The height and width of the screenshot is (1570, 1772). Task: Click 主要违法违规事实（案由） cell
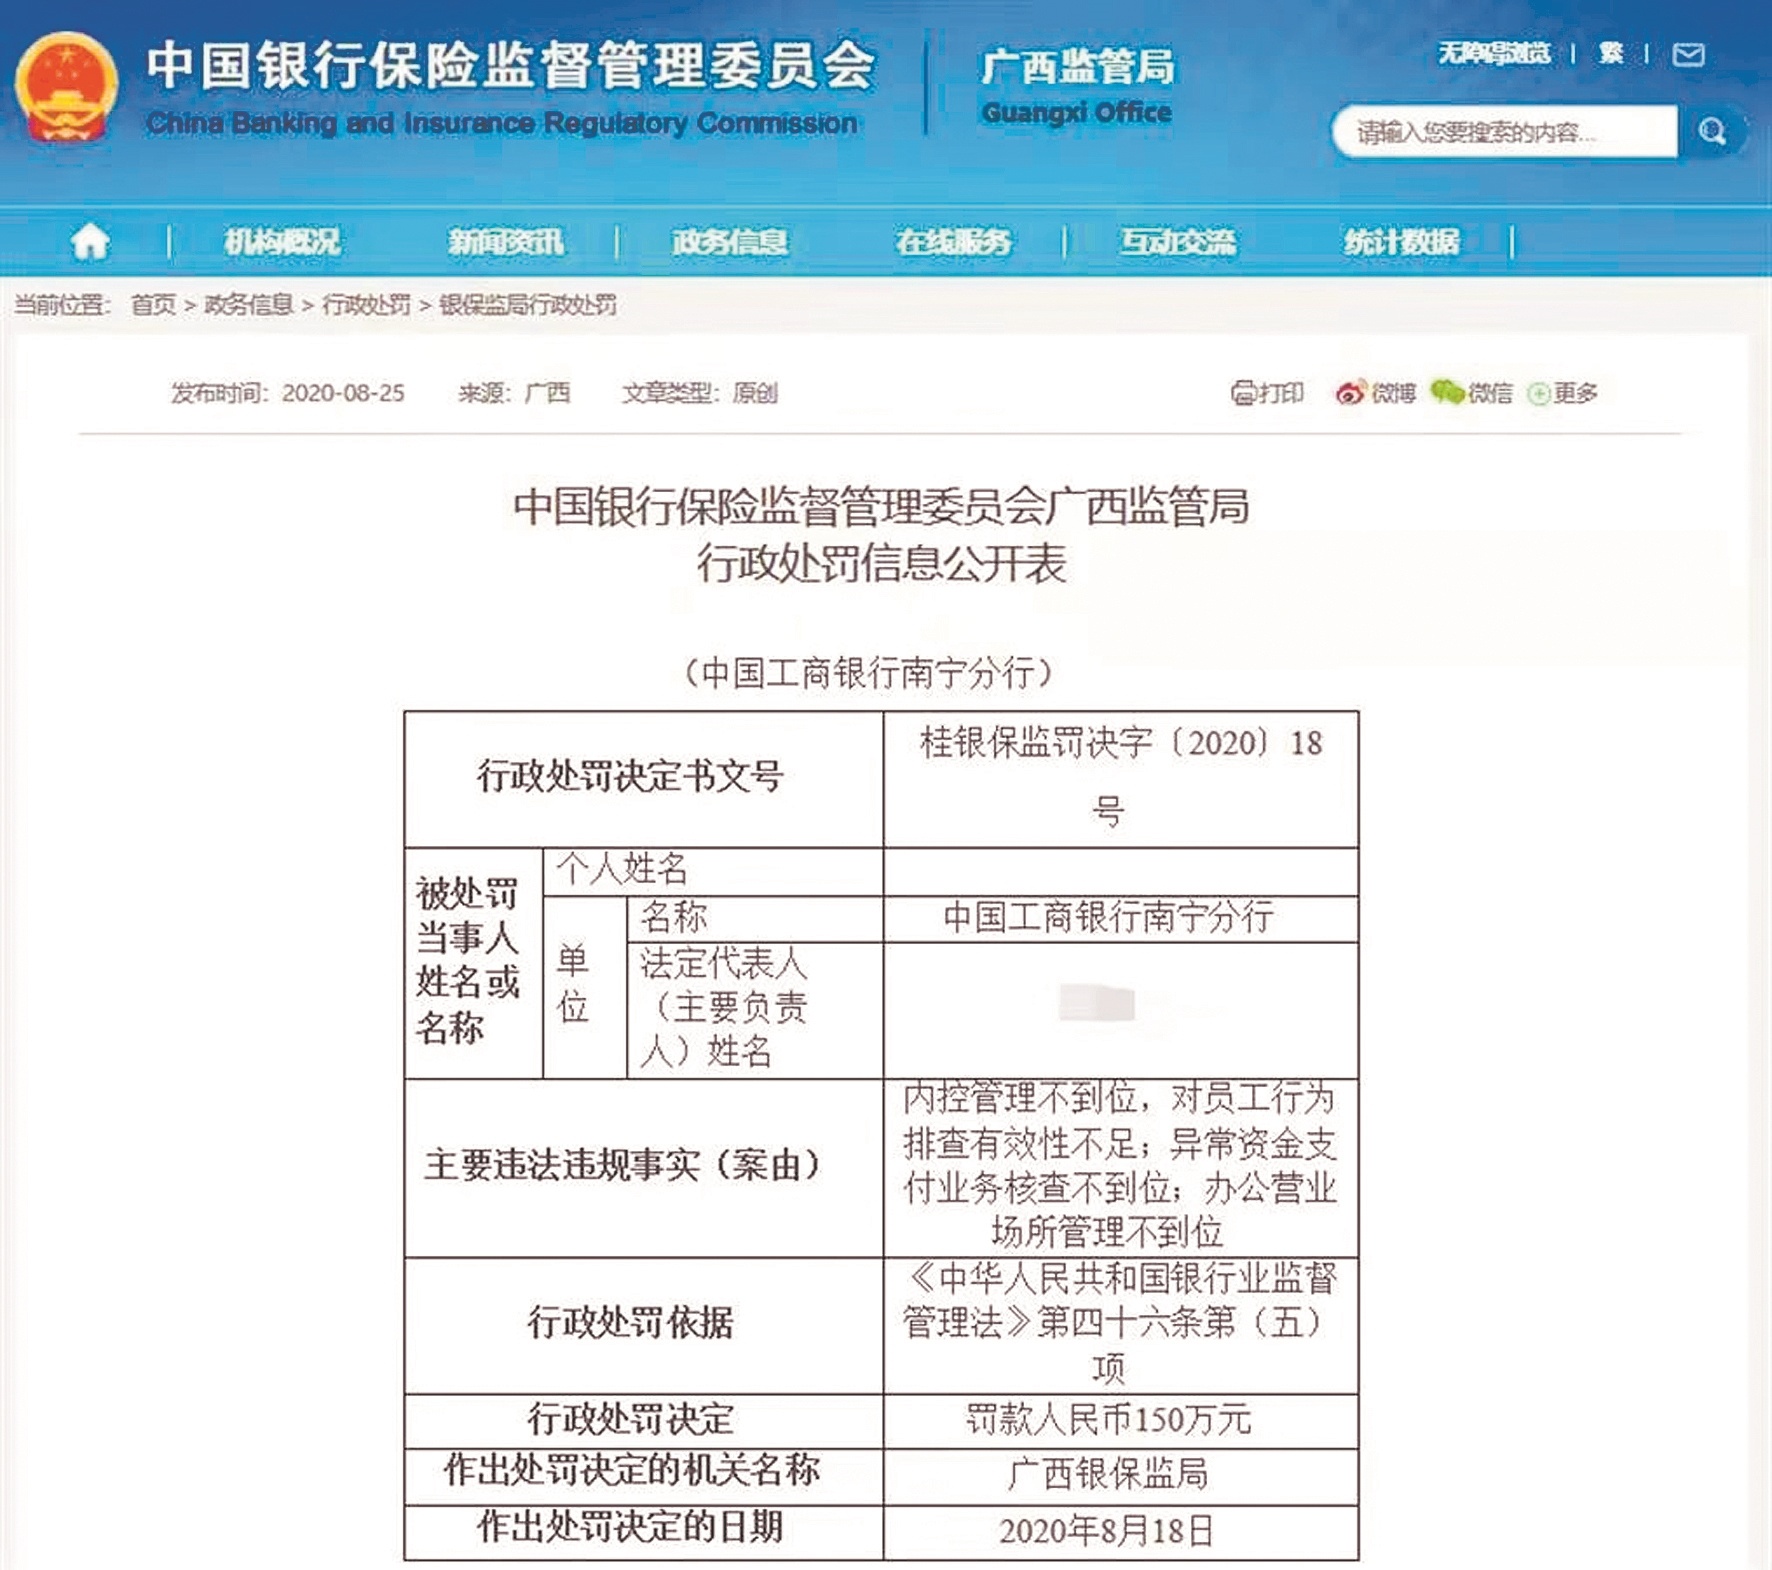pos(644,1168)
